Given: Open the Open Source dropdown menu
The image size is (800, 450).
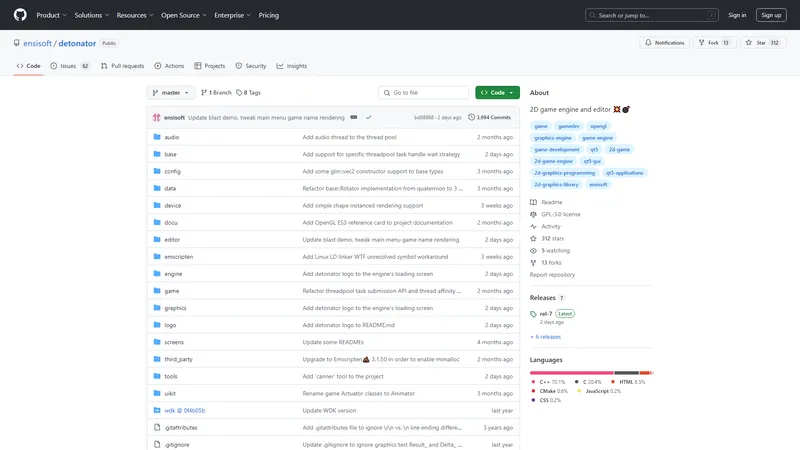Looking at the screenshot, I should [184, 15].
